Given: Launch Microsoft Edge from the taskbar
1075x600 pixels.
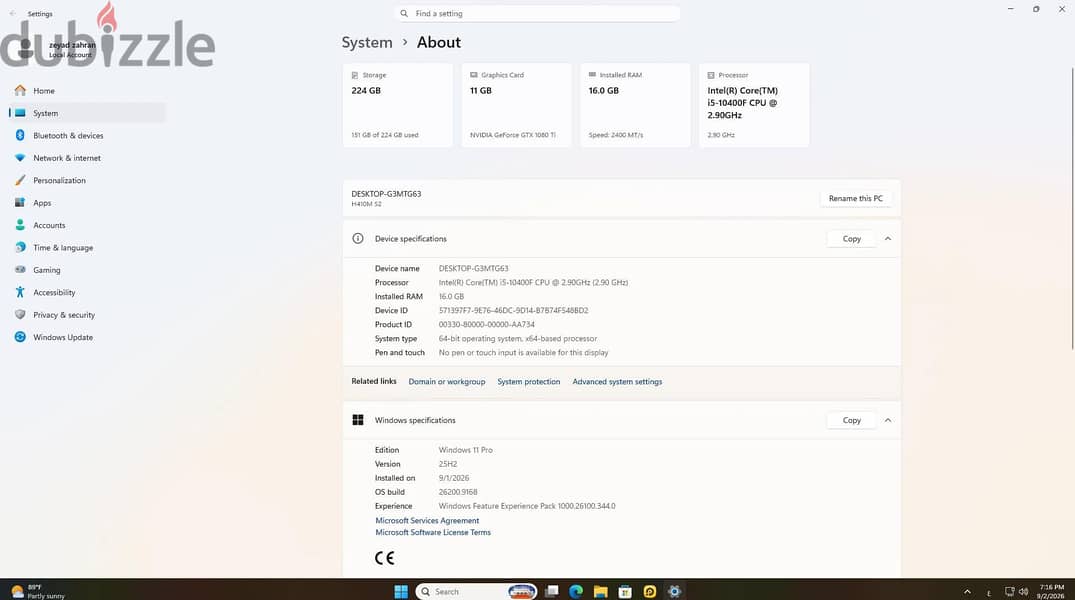Looking at the screenshot, I should click(576, 591).
